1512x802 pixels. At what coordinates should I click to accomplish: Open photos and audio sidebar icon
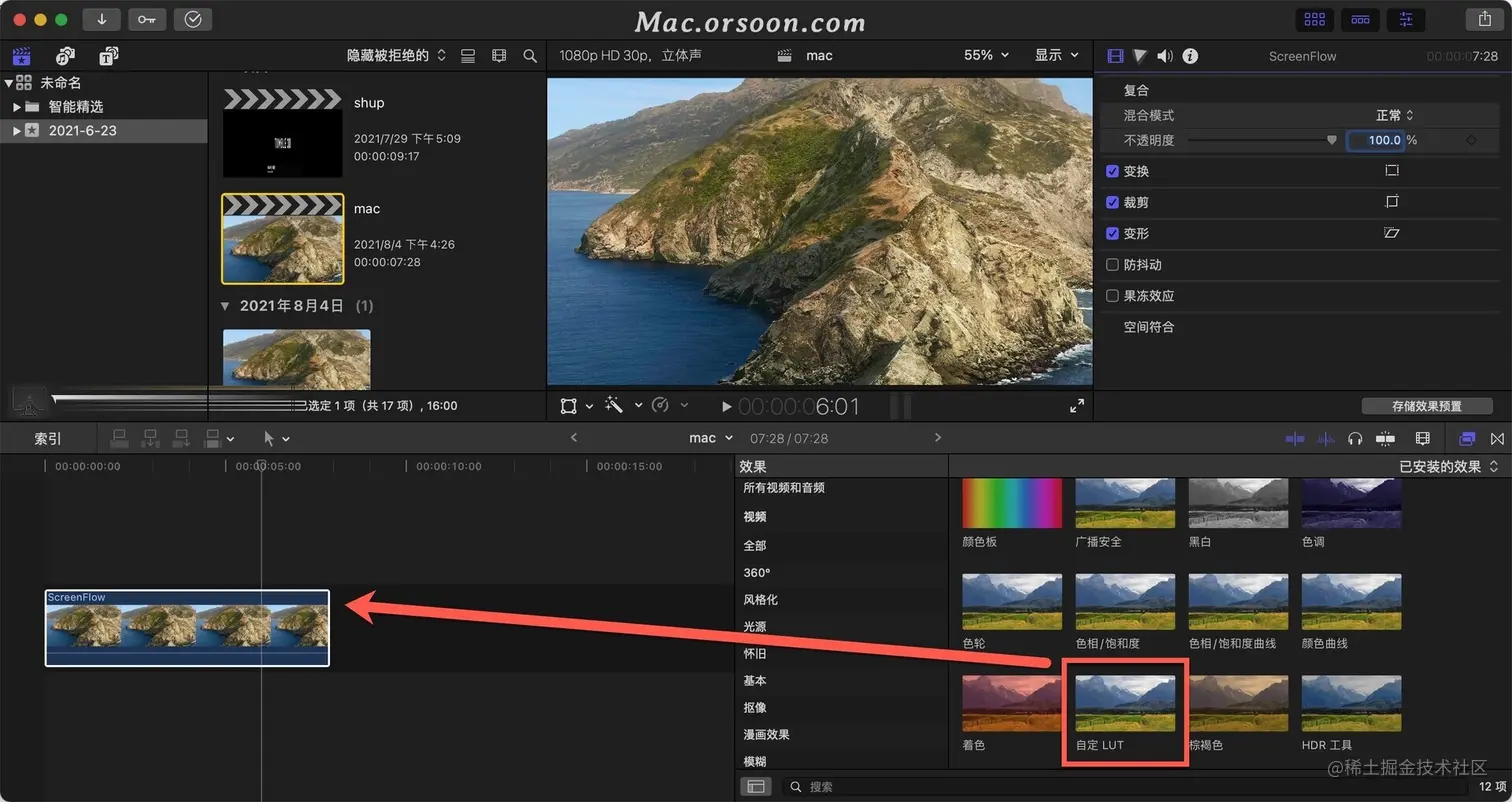tap(65, 56)
